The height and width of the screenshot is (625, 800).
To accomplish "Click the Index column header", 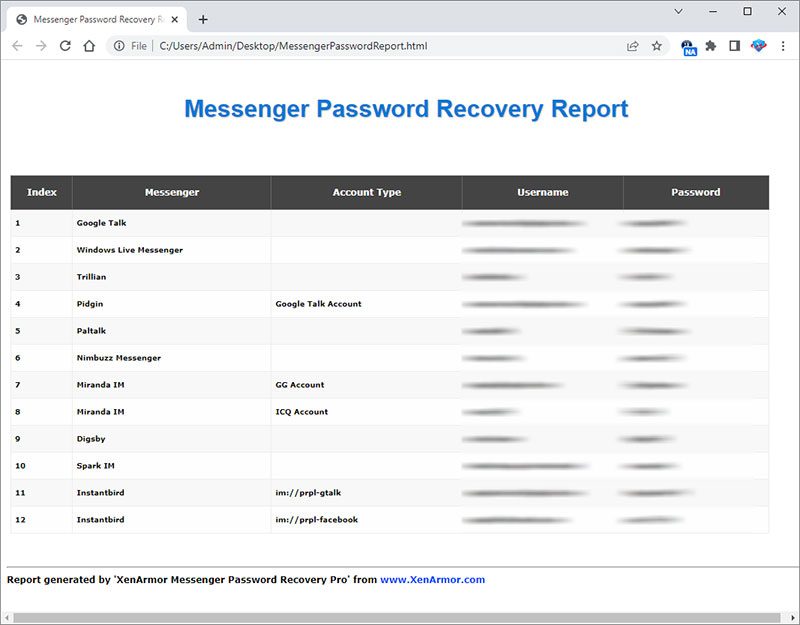I will click(42, 192).
